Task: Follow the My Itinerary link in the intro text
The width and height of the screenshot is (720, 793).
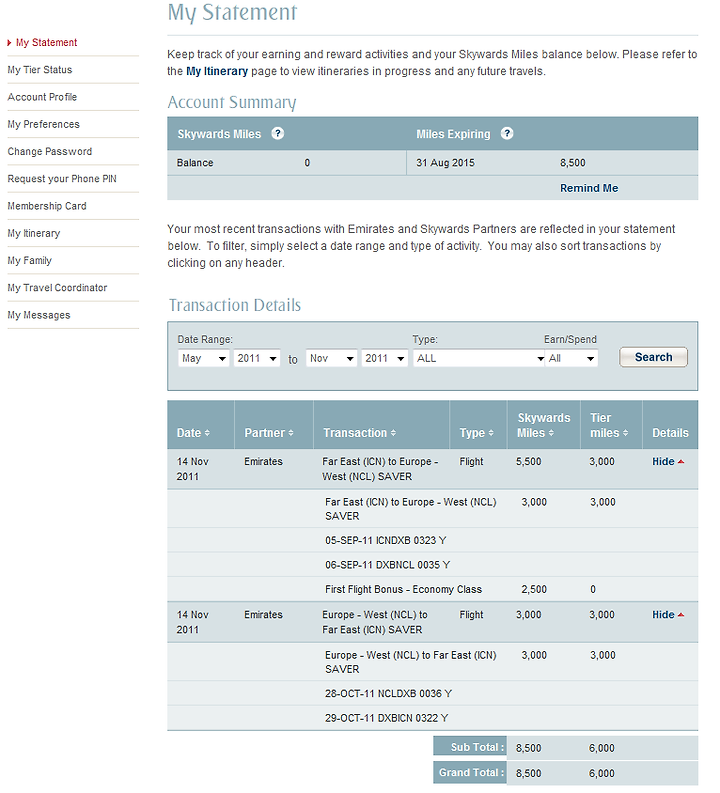Action: tap(217, 71)
